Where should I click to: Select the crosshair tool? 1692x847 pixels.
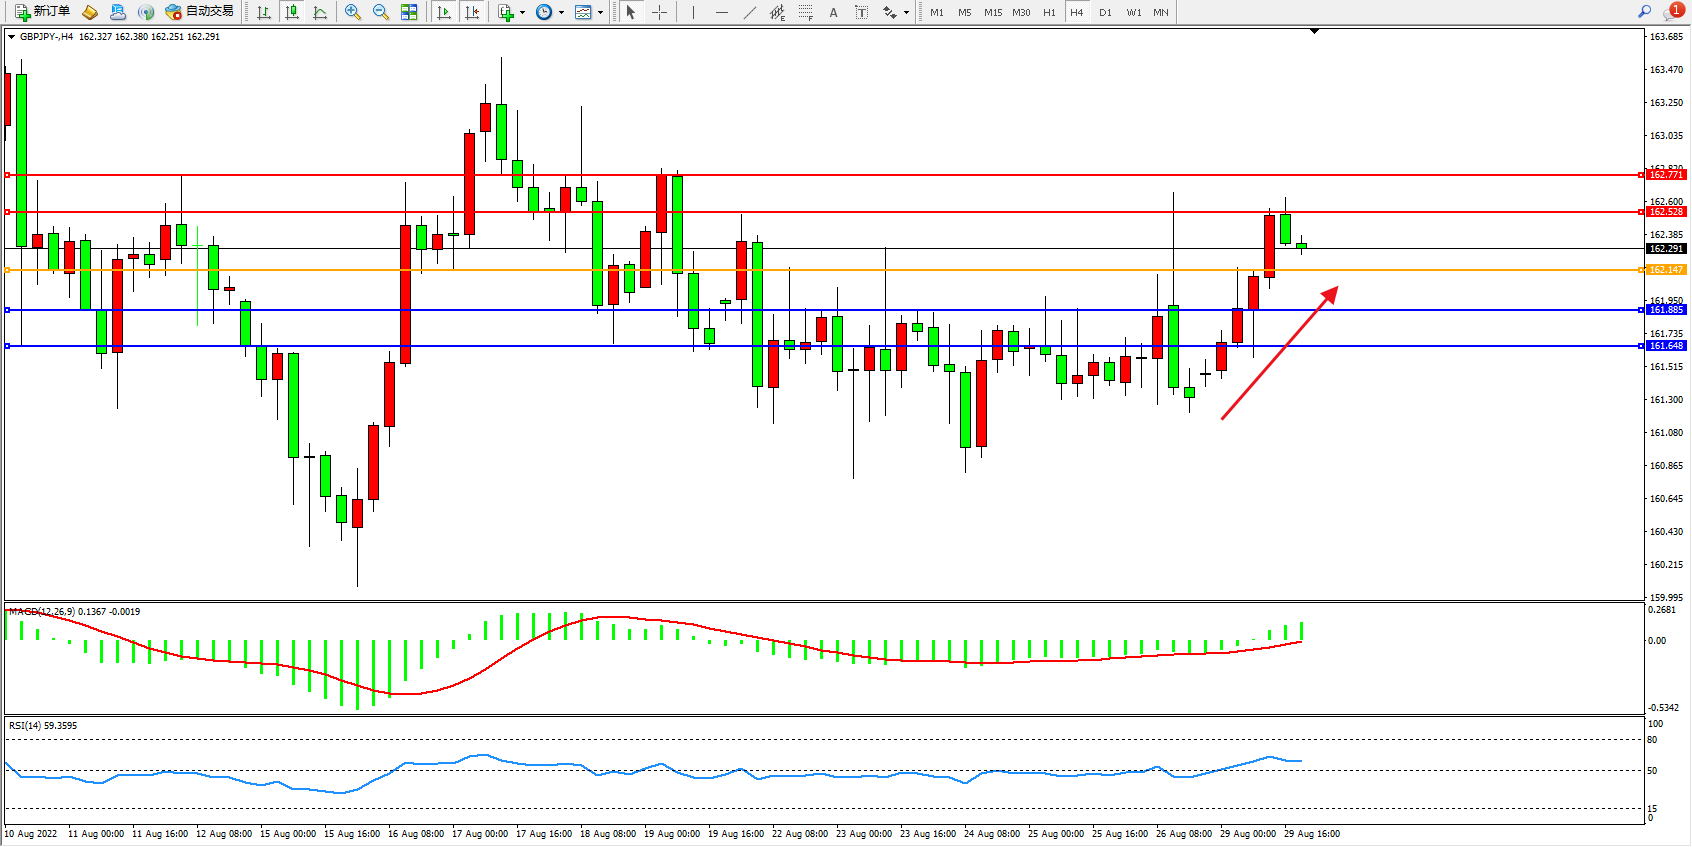[x=660, y=13]
